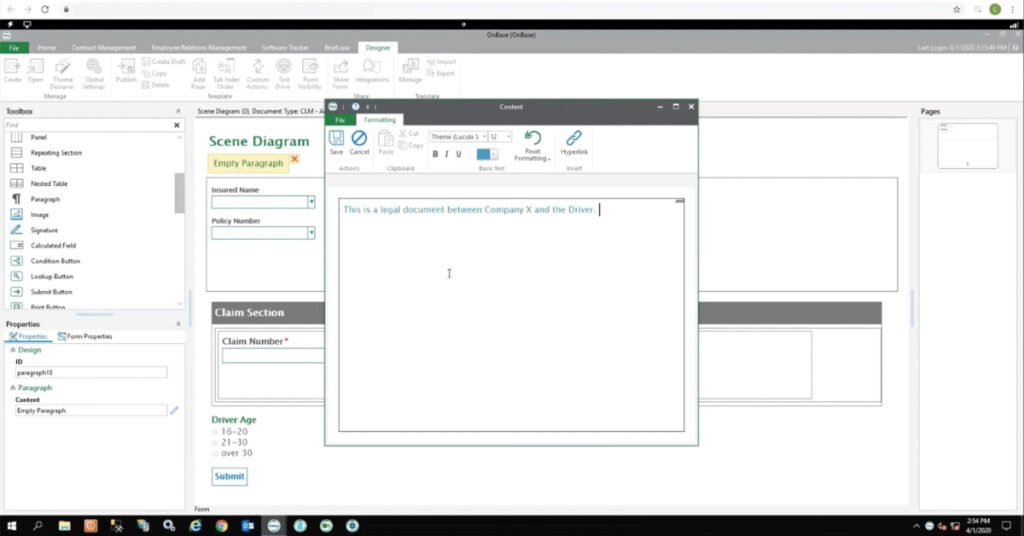Image resolution: width=1024 pixels, height=536 pixels.
Task: Delete paragraph with the red X icon
Action: click(x=294, y=160)
